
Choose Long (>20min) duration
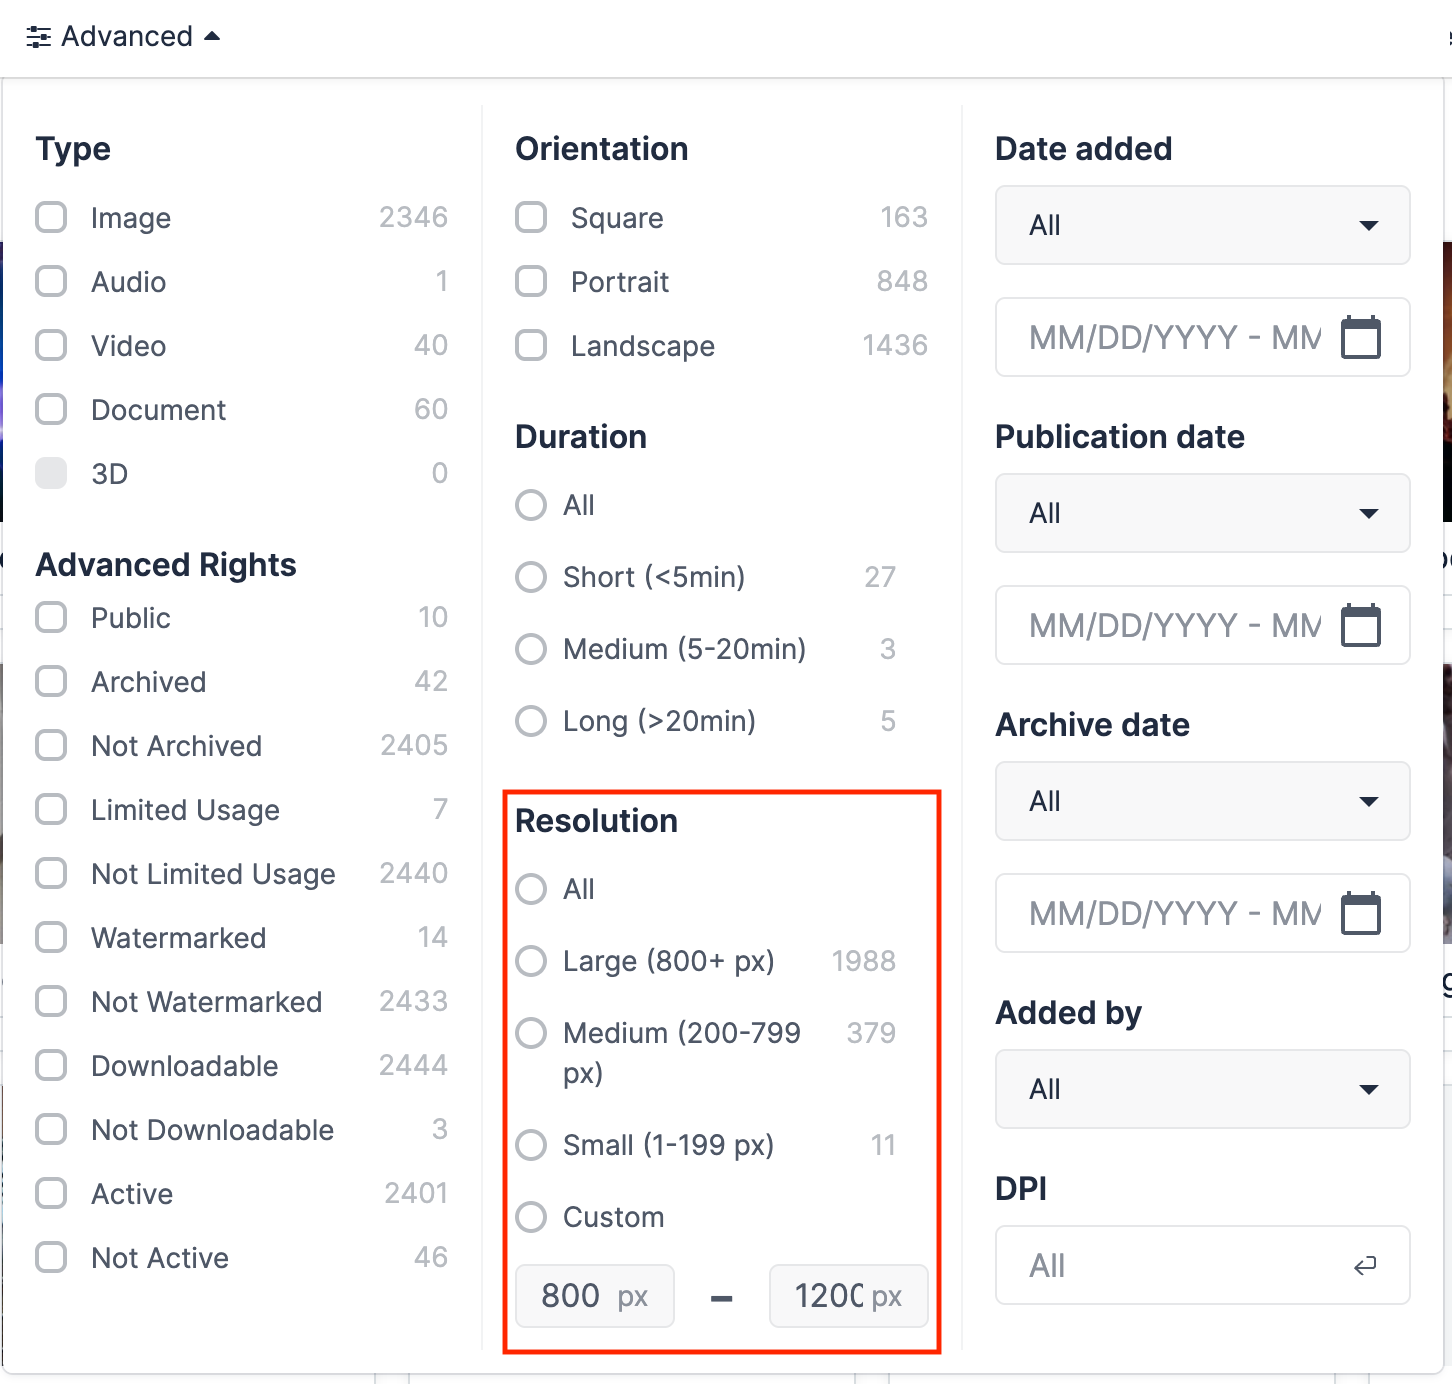point(531,721)
